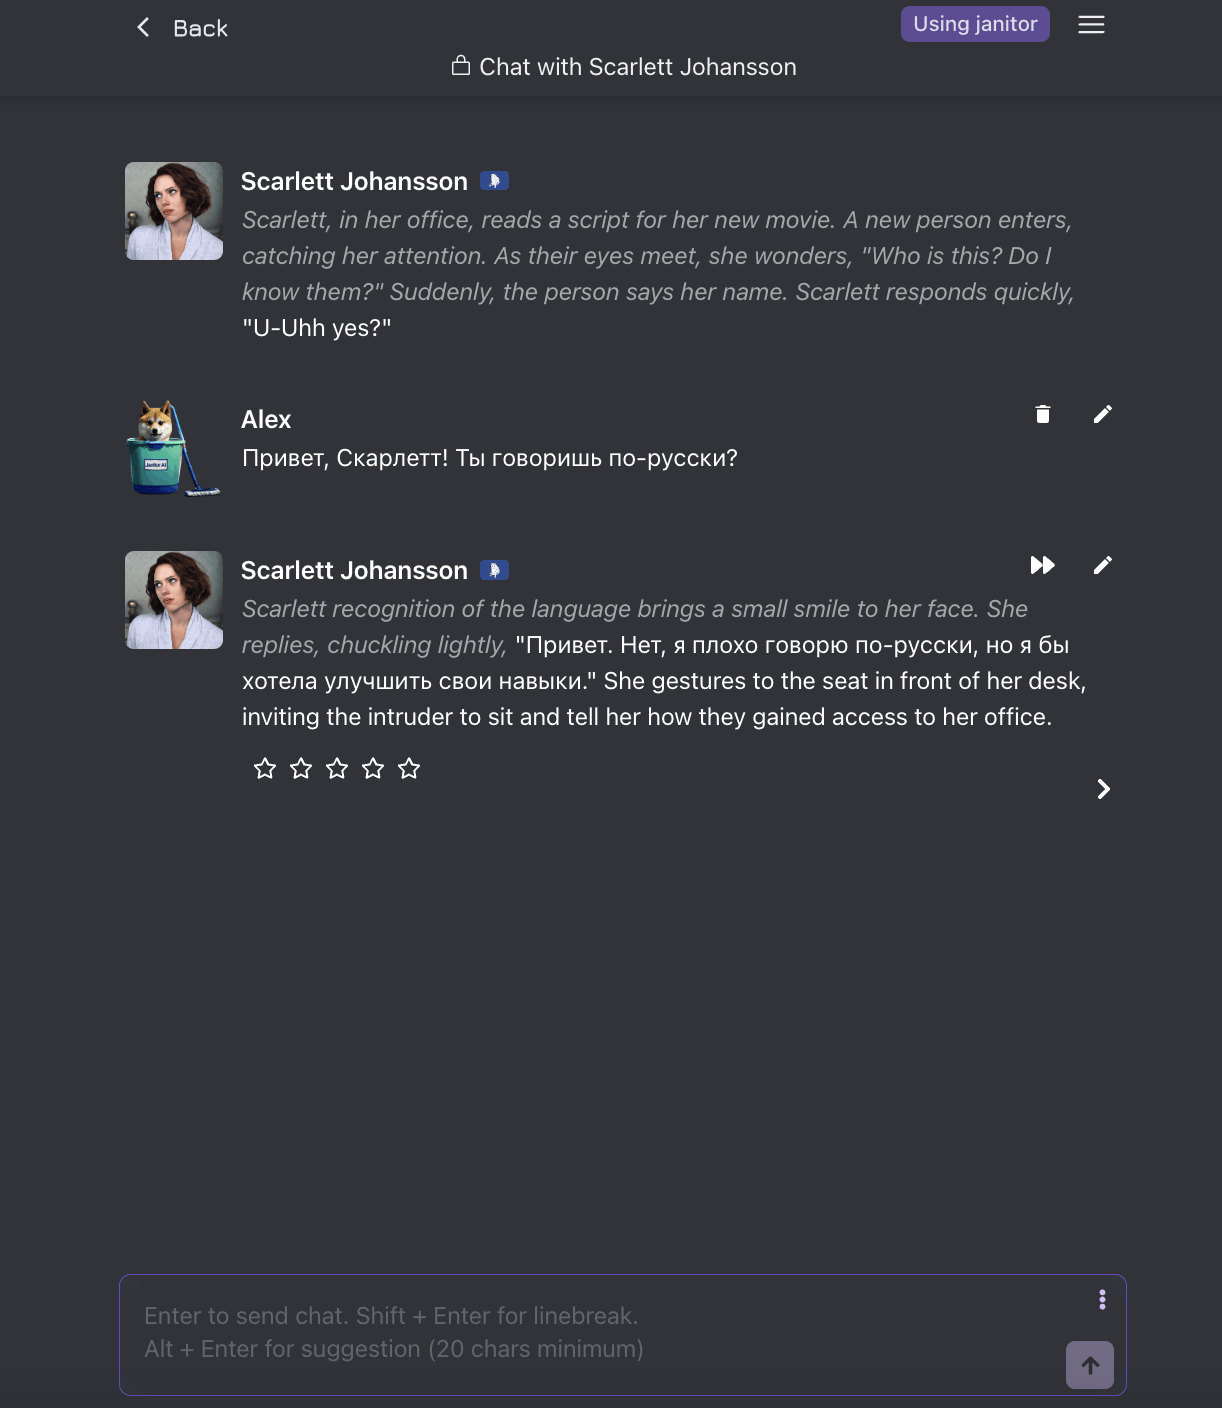Open Alex's Shiba bucket avatar

(174, 448)
